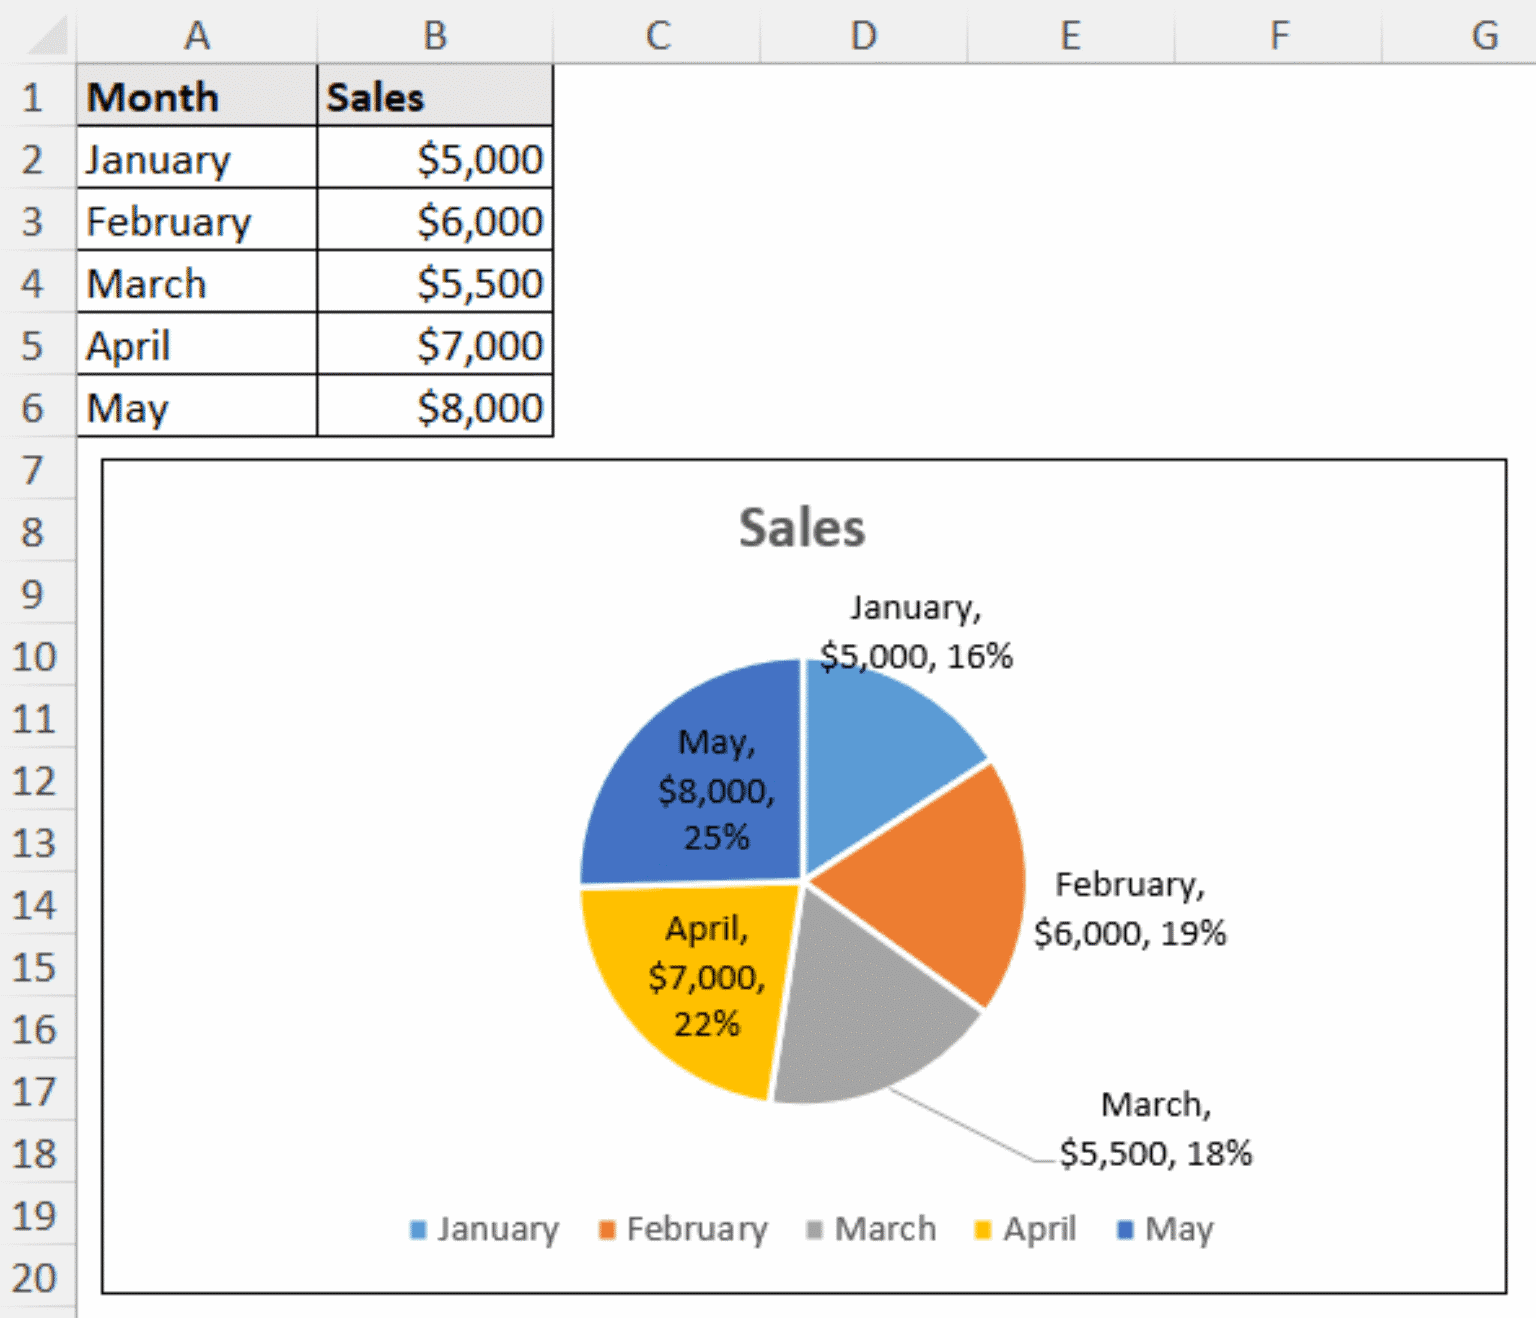Click April legend entry

[1025, 1229]
